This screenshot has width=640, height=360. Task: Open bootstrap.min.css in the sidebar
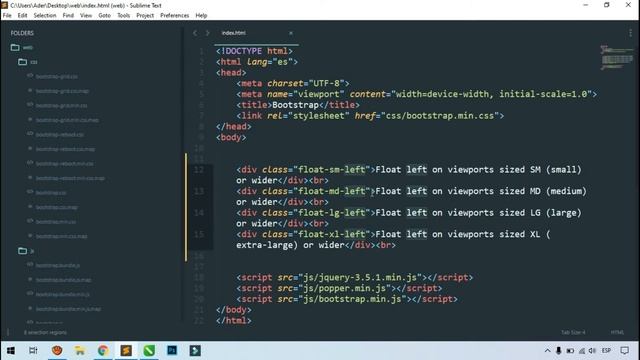(x=56, y=222)
